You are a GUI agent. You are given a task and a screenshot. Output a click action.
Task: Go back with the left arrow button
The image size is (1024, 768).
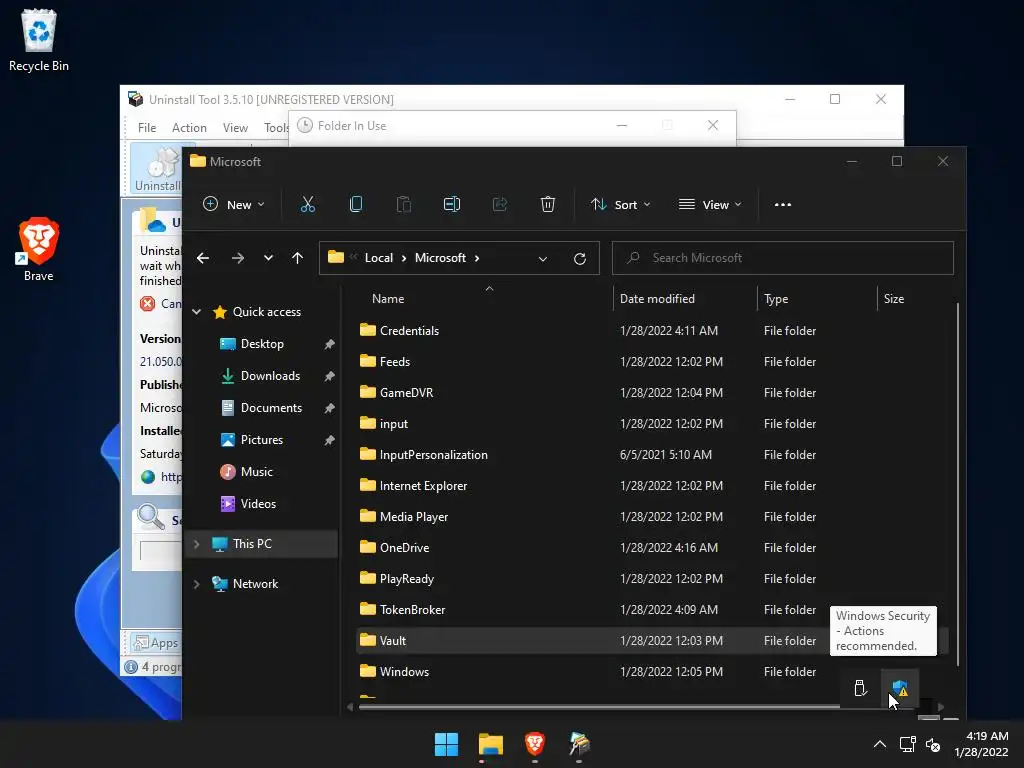coord(203,258)
